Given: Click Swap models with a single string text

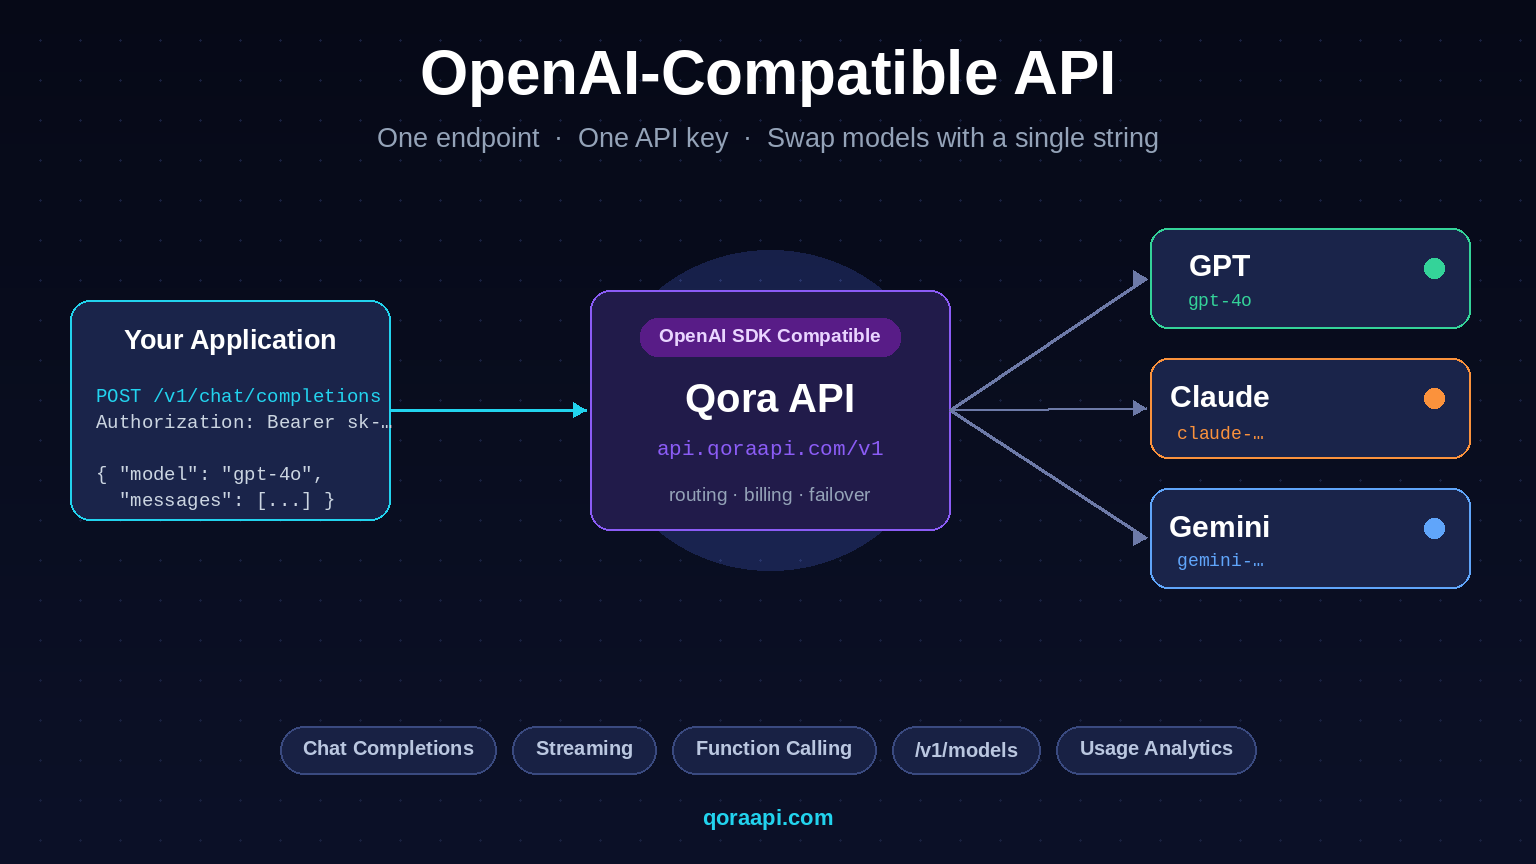Looking at the screenshot, I should pos(963,138).
